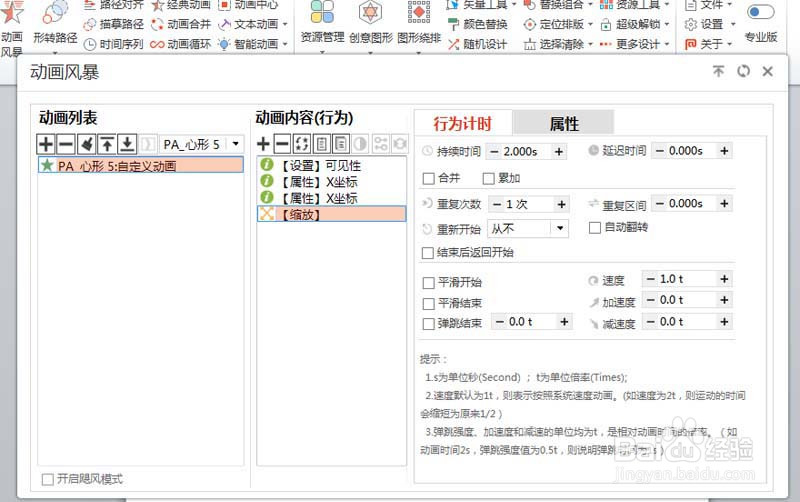800x502 pixels.
Task: Decrease the 持续时间 value with minus
Action: tap(494, 152)
